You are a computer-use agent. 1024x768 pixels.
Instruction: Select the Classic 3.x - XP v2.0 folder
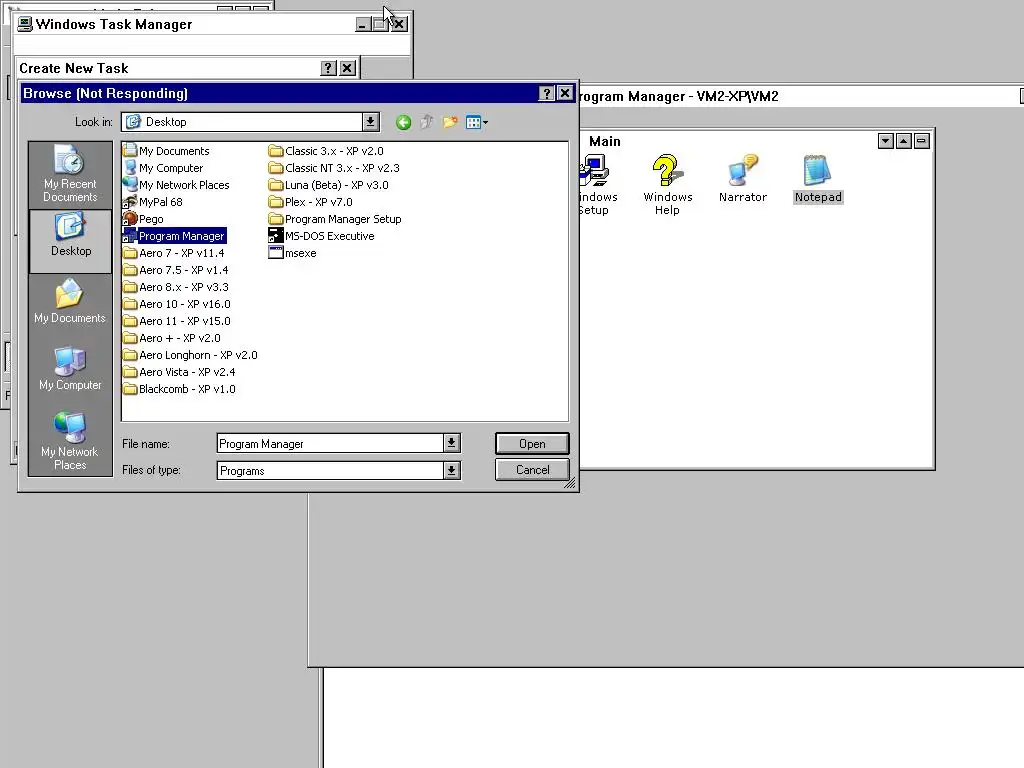point(327,151)
